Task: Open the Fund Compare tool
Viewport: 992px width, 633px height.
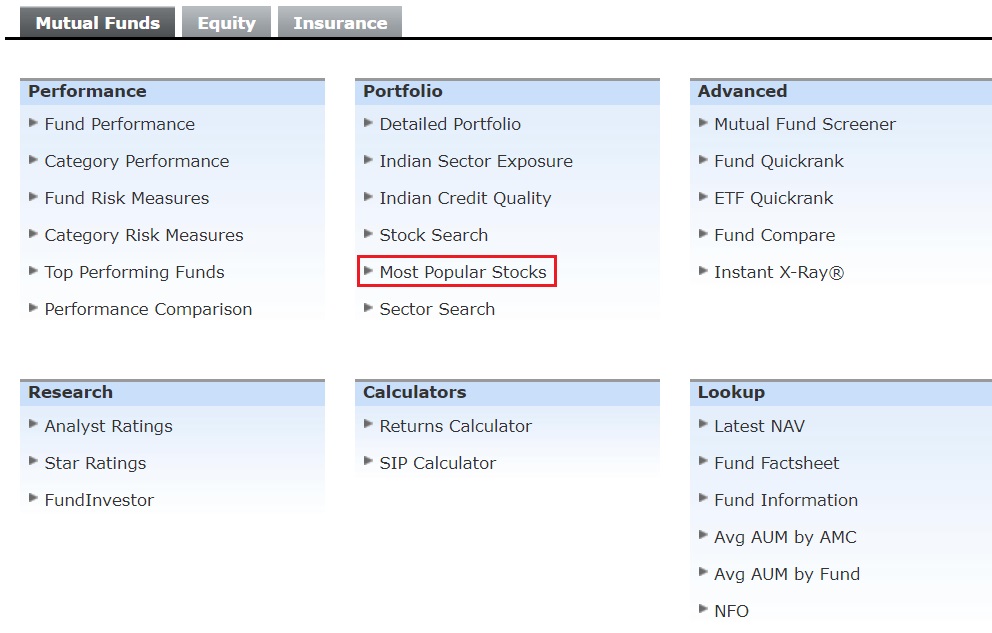Action: 774,235
